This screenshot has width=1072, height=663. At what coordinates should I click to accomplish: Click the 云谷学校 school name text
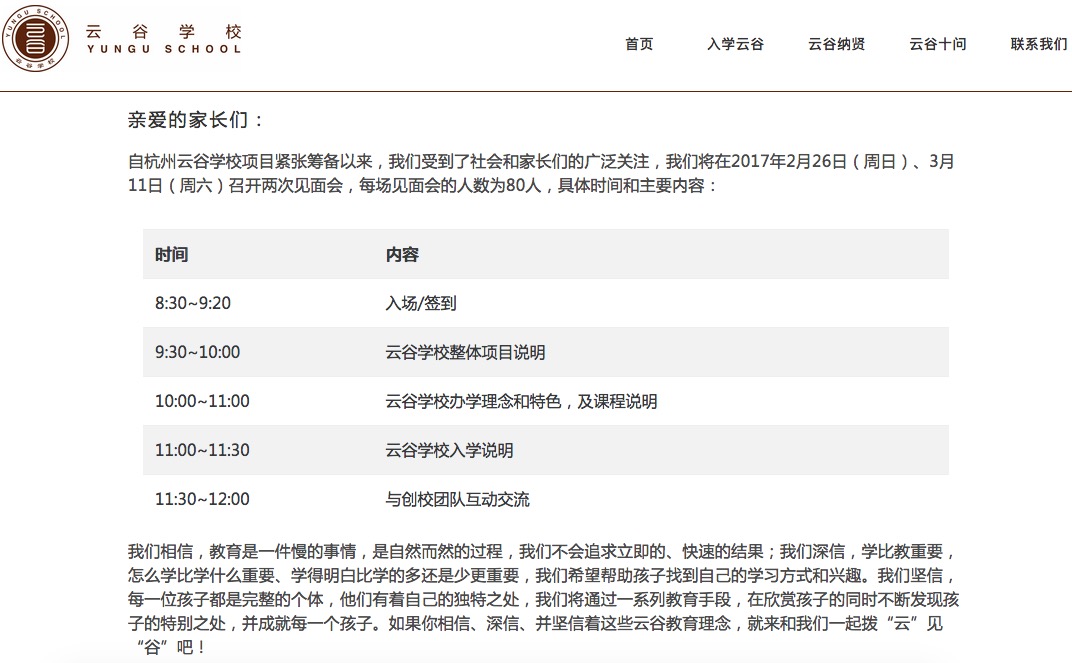coord(164,32)
